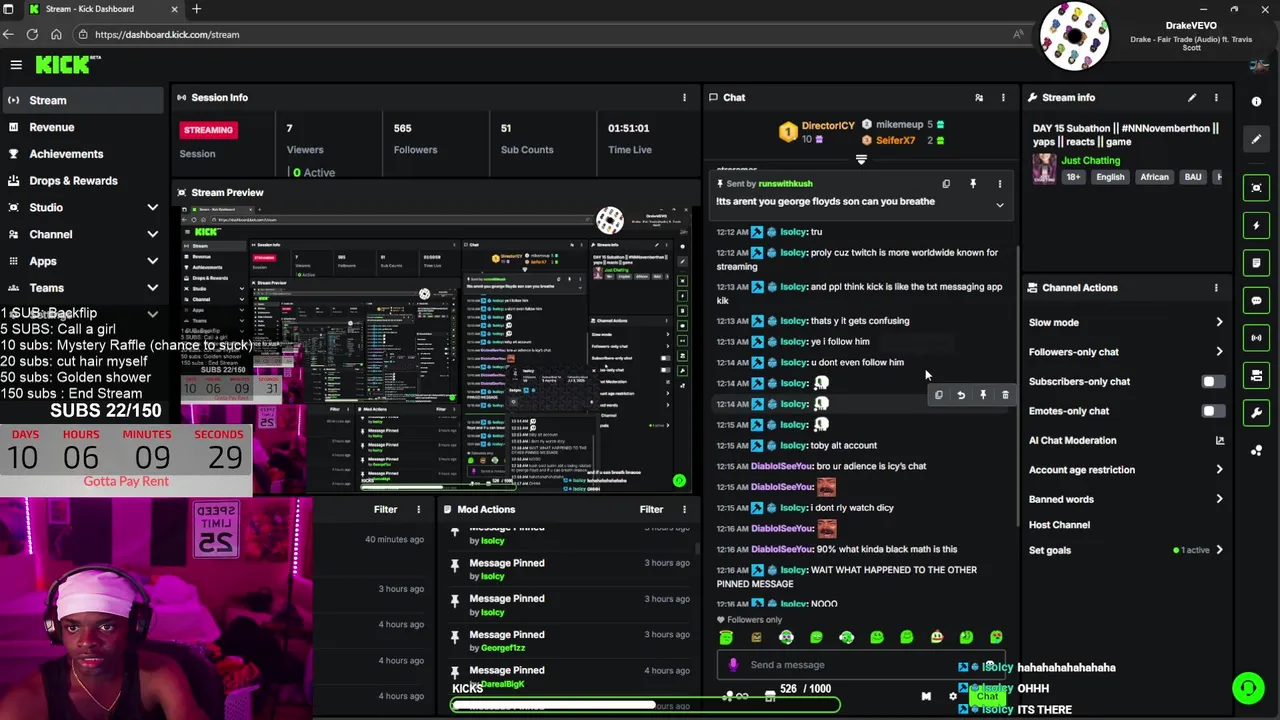Expand the Apps sidebar section

[x=152, y=261]
